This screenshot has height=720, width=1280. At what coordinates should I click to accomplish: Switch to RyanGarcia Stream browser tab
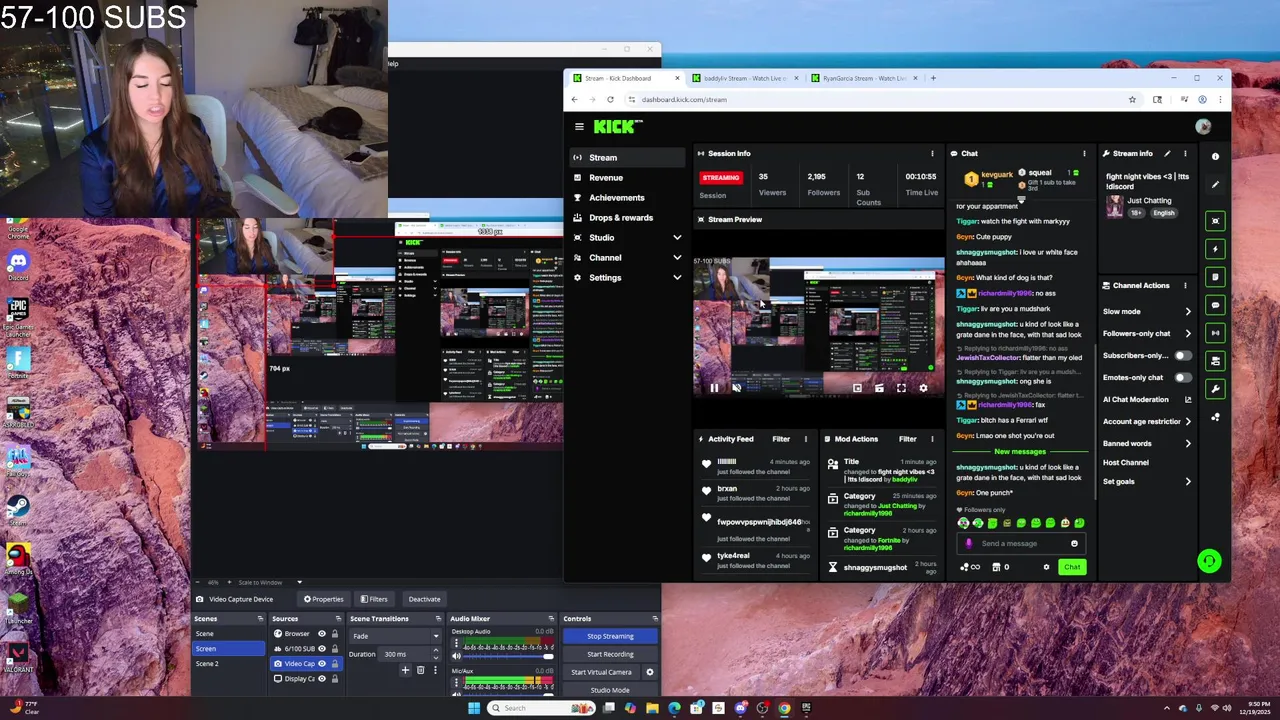pyautogui.click(x=863, y=78)
